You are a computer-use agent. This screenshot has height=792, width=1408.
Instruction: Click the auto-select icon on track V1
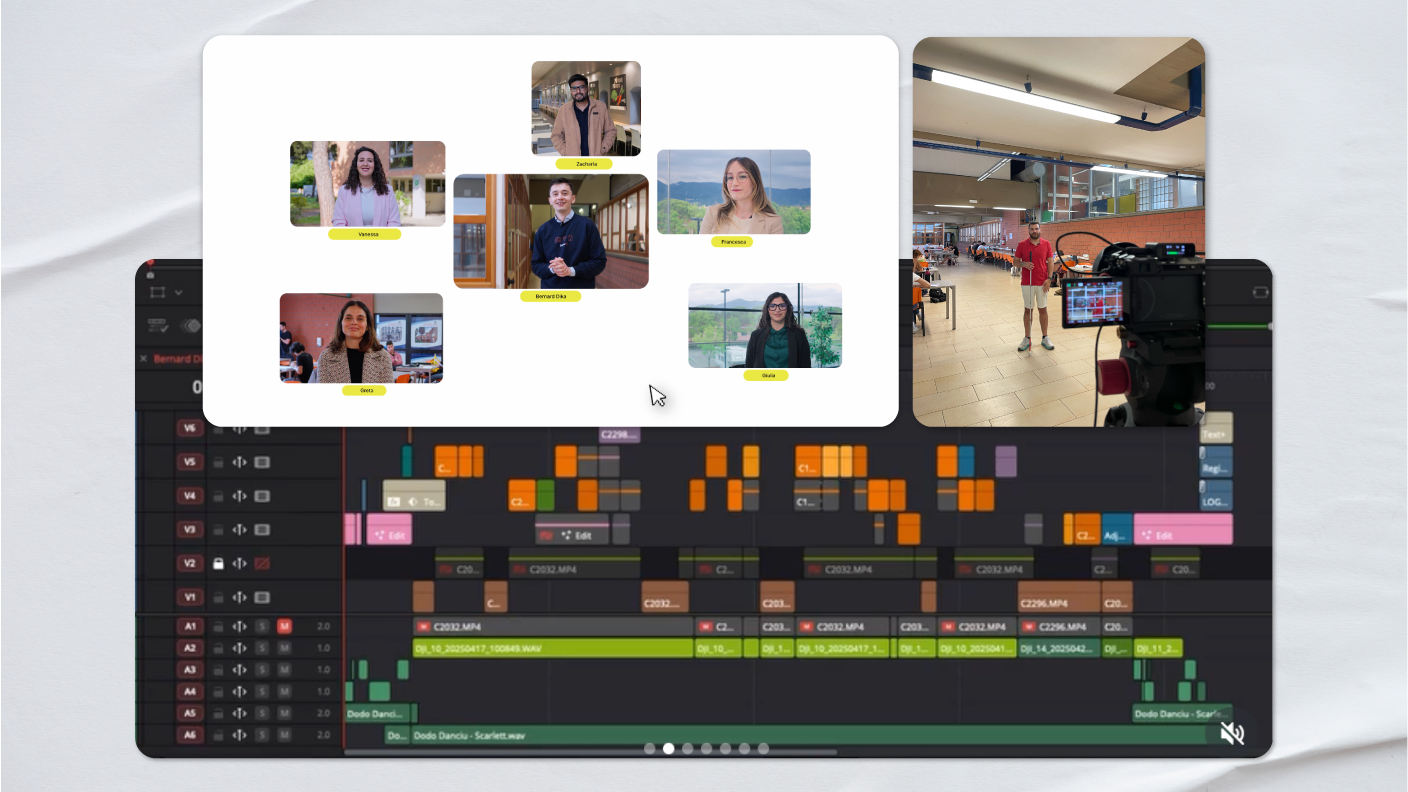click(240, 598)
